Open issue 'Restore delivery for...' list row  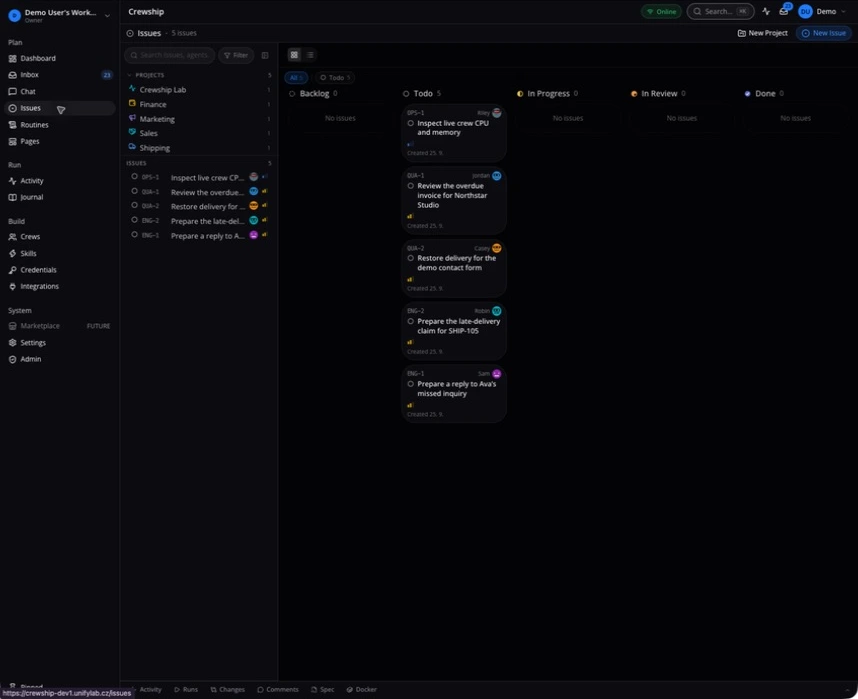(x=200, y=206)
